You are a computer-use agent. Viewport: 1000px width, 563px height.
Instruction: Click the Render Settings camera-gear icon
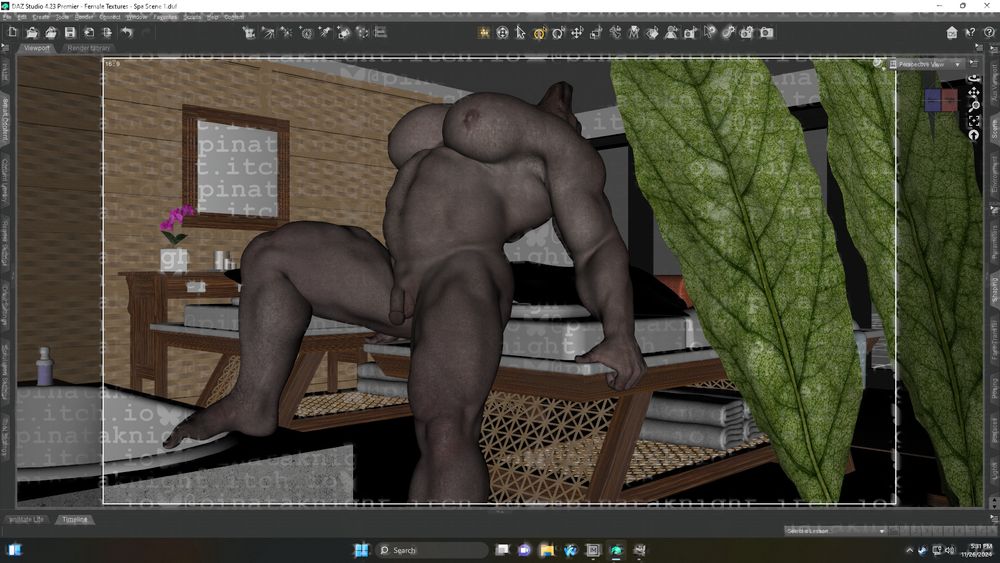[x=747, y=33]
